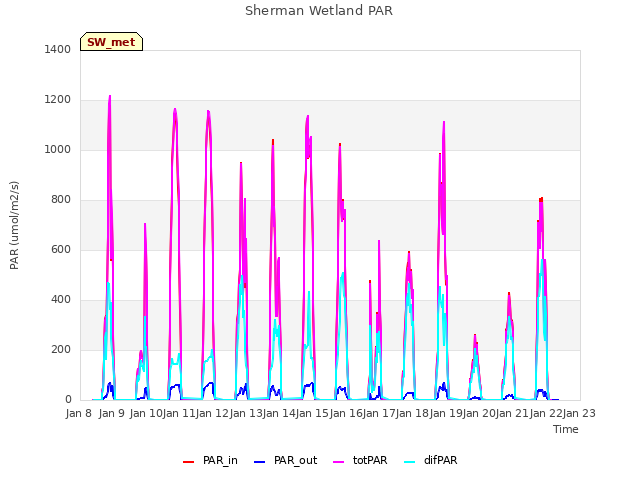640x480 pixels.
Task: Click the 600 y-axis tick label
Action: pyautogui.click(x=61, y=249)
